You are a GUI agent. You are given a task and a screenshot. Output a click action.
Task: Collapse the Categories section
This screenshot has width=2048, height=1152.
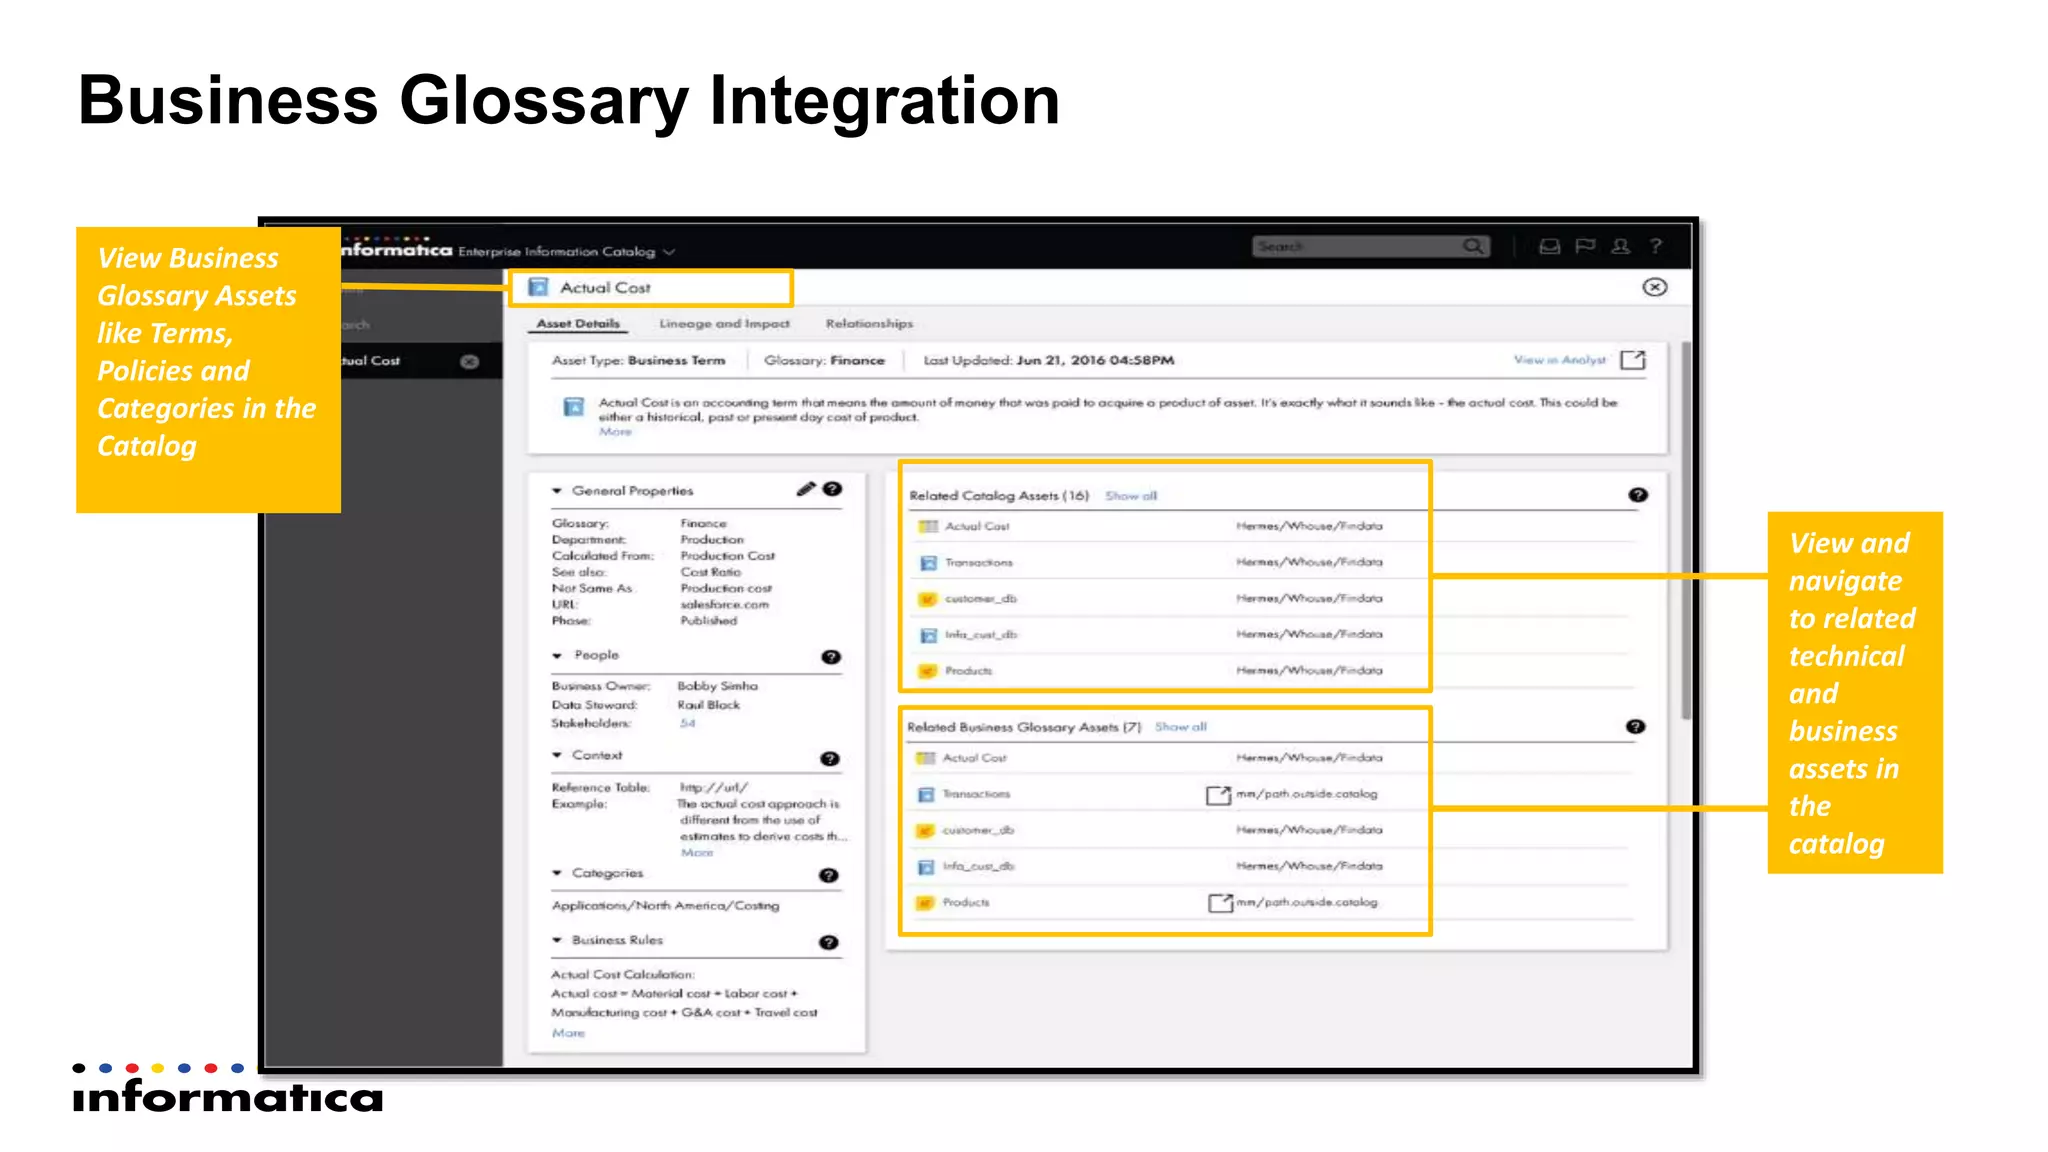point(557,873)
